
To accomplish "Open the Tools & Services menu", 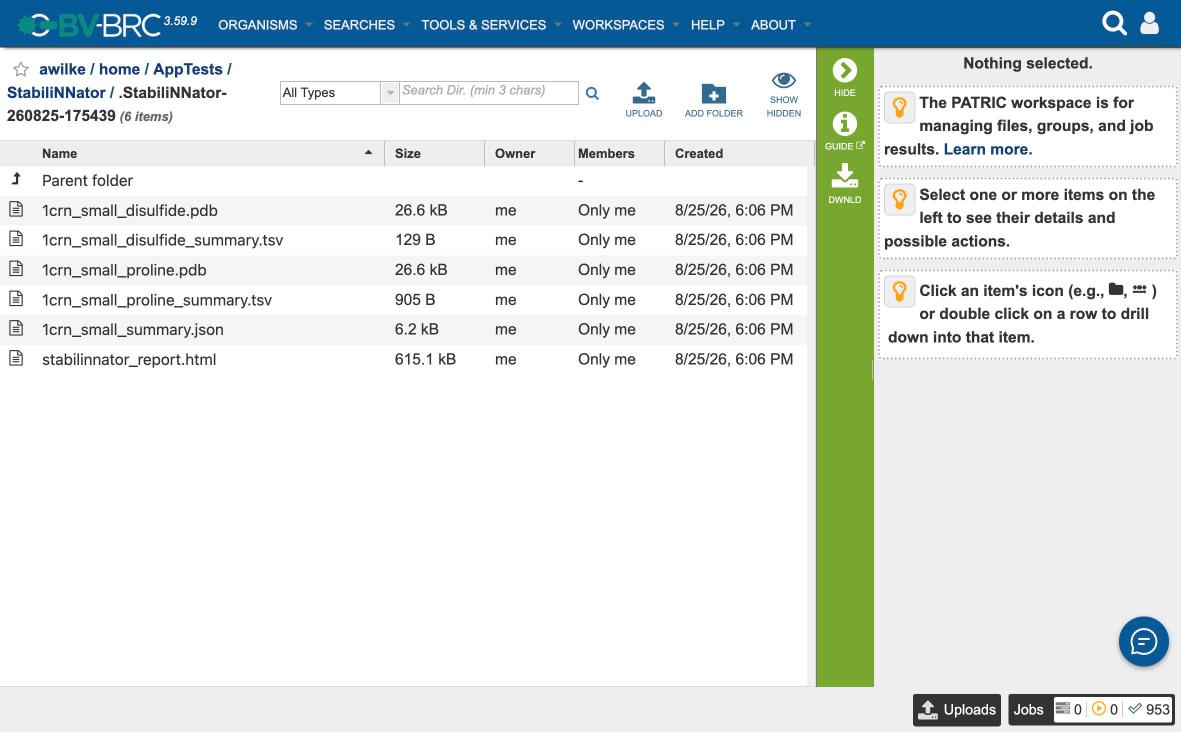I will [484, 25].
